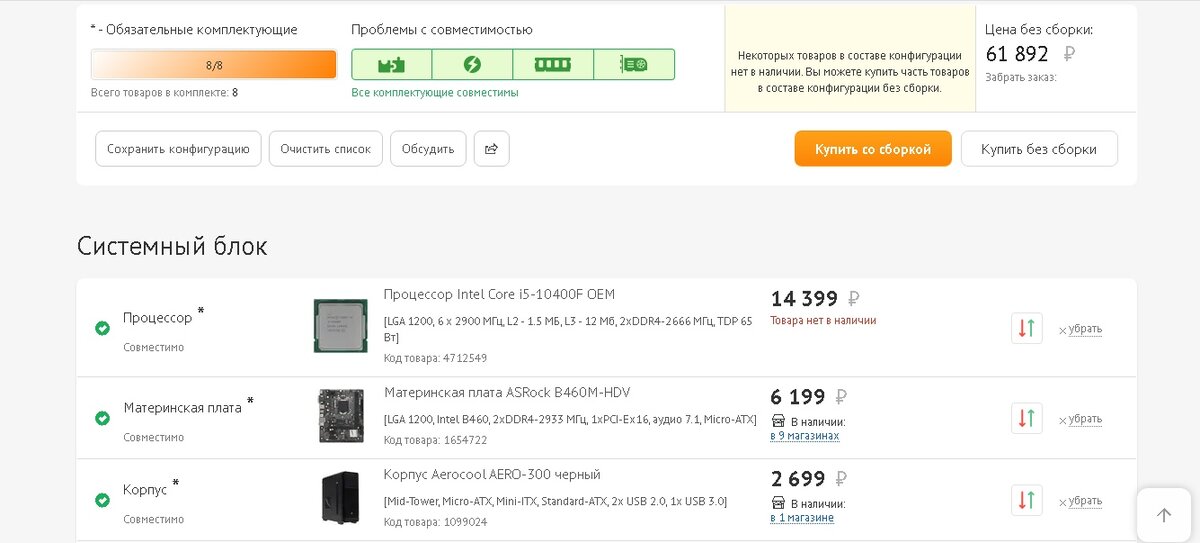Click the swap arrows icon for Корпус
This screenshot has width=1200, height=543.
[x=1026, y=500]
